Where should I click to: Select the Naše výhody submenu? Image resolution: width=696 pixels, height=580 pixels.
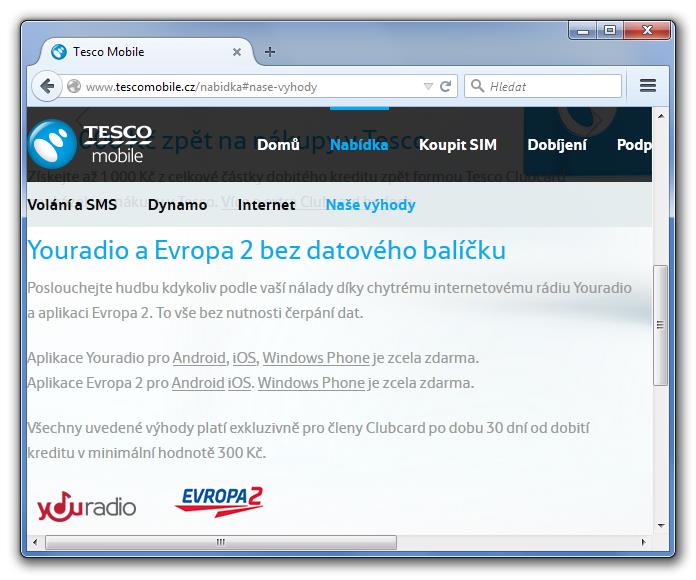(371, 205)
